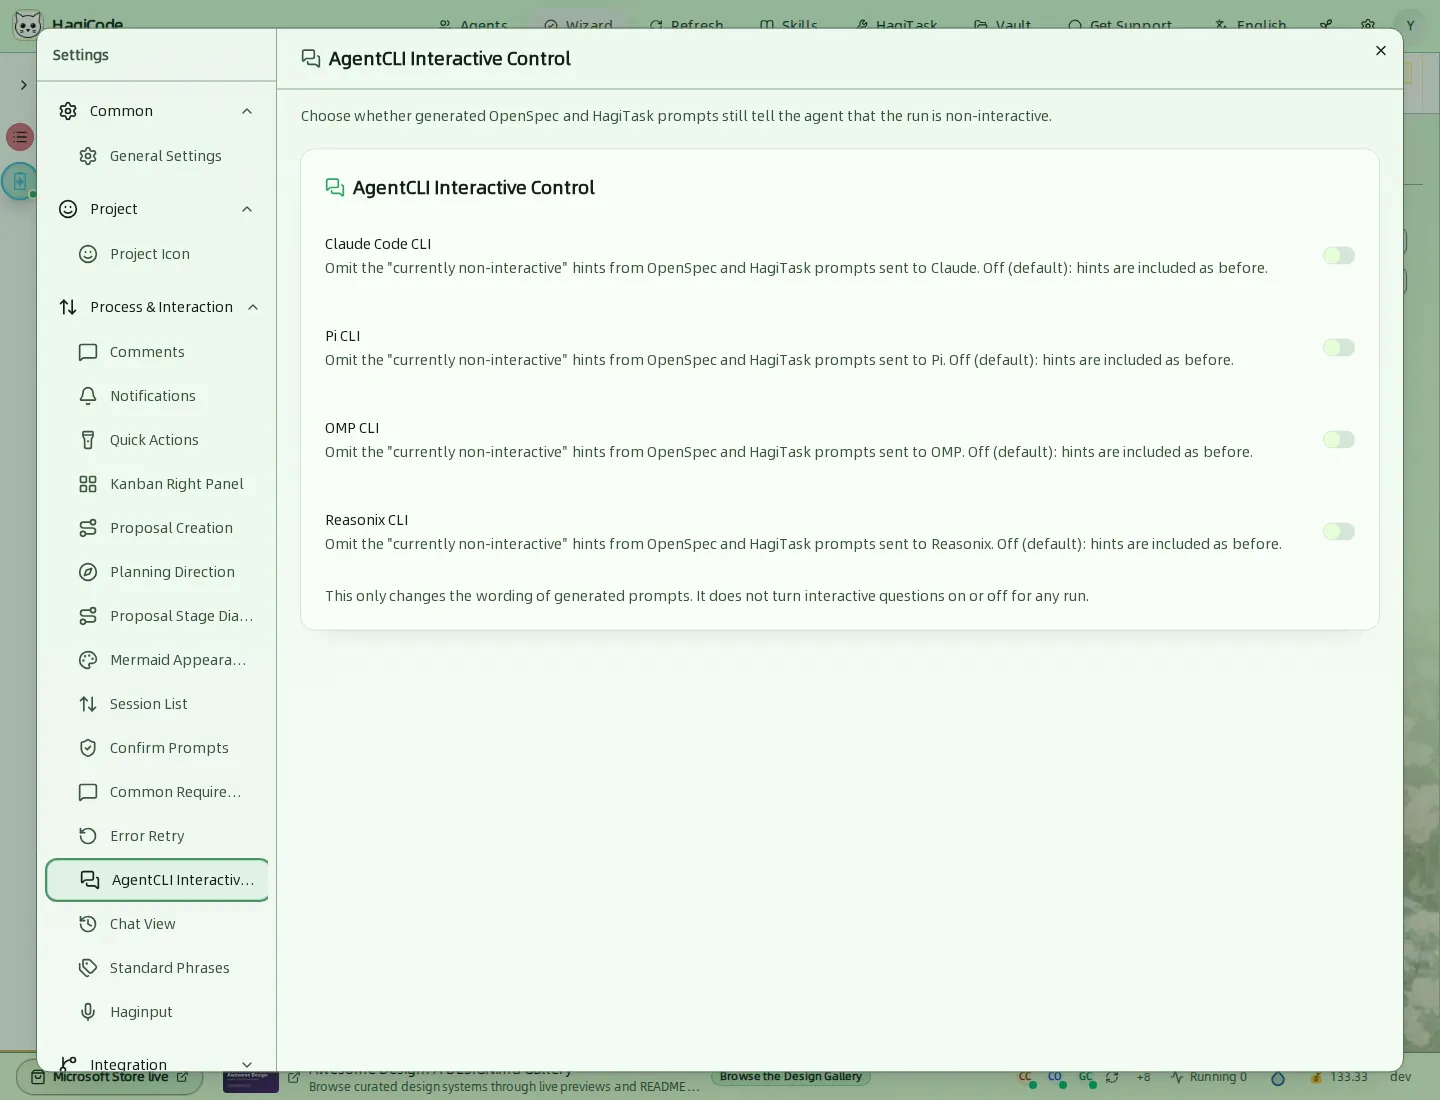Click the arrows icon beside Session List
The image size is (1440, 1100).
coord(88,704)
